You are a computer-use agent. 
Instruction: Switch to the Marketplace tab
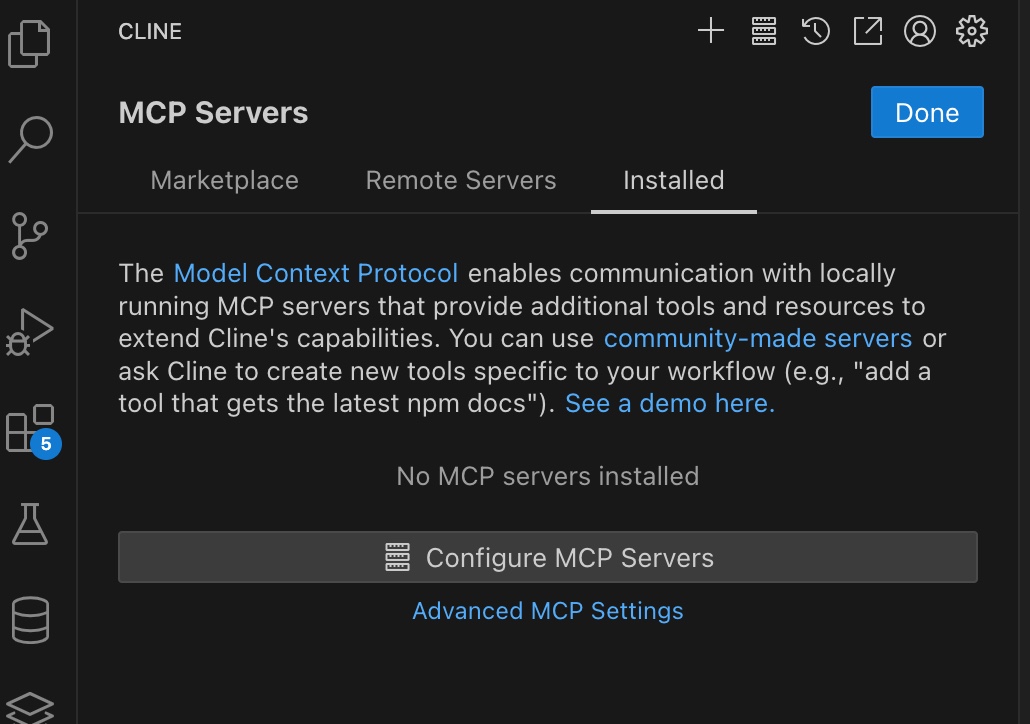pyautogui.click(x=225, y=181)
